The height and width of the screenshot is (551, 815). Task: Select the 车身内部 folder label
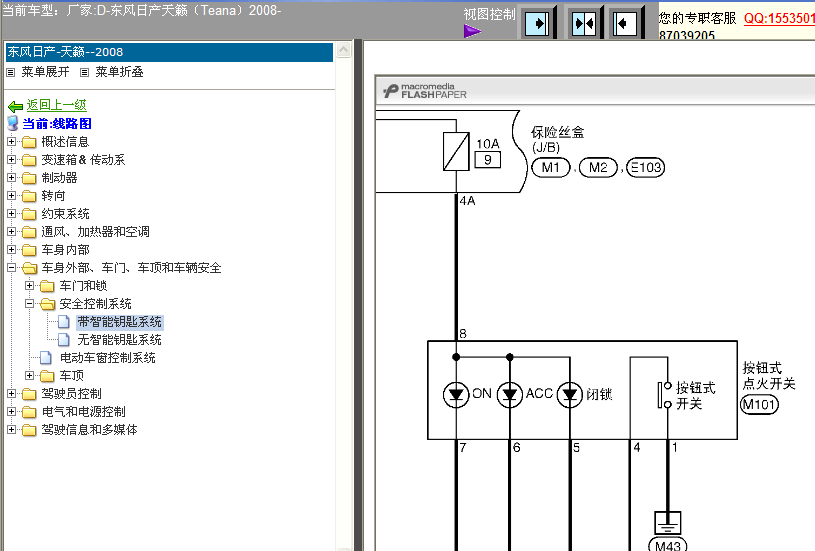tap(65, 250)
